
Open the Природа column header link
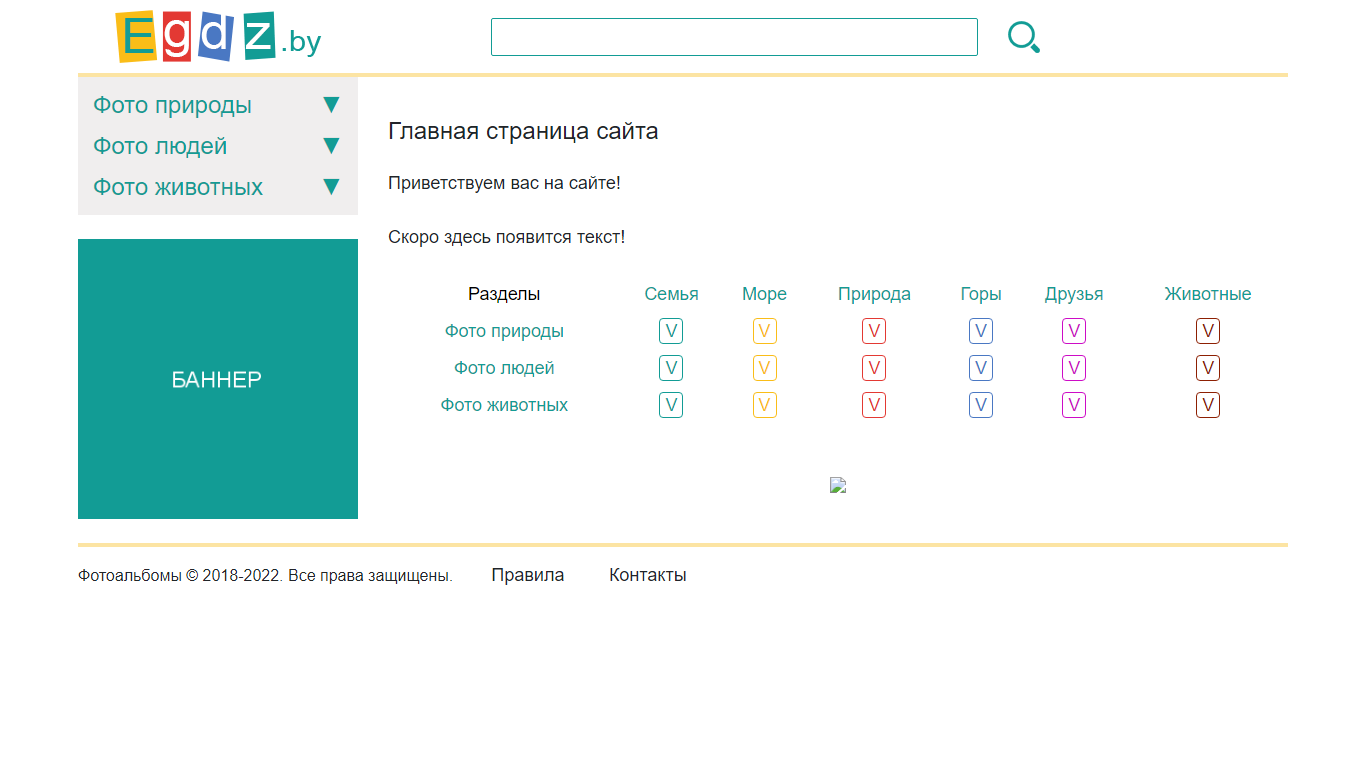click(x=874, y=294)
